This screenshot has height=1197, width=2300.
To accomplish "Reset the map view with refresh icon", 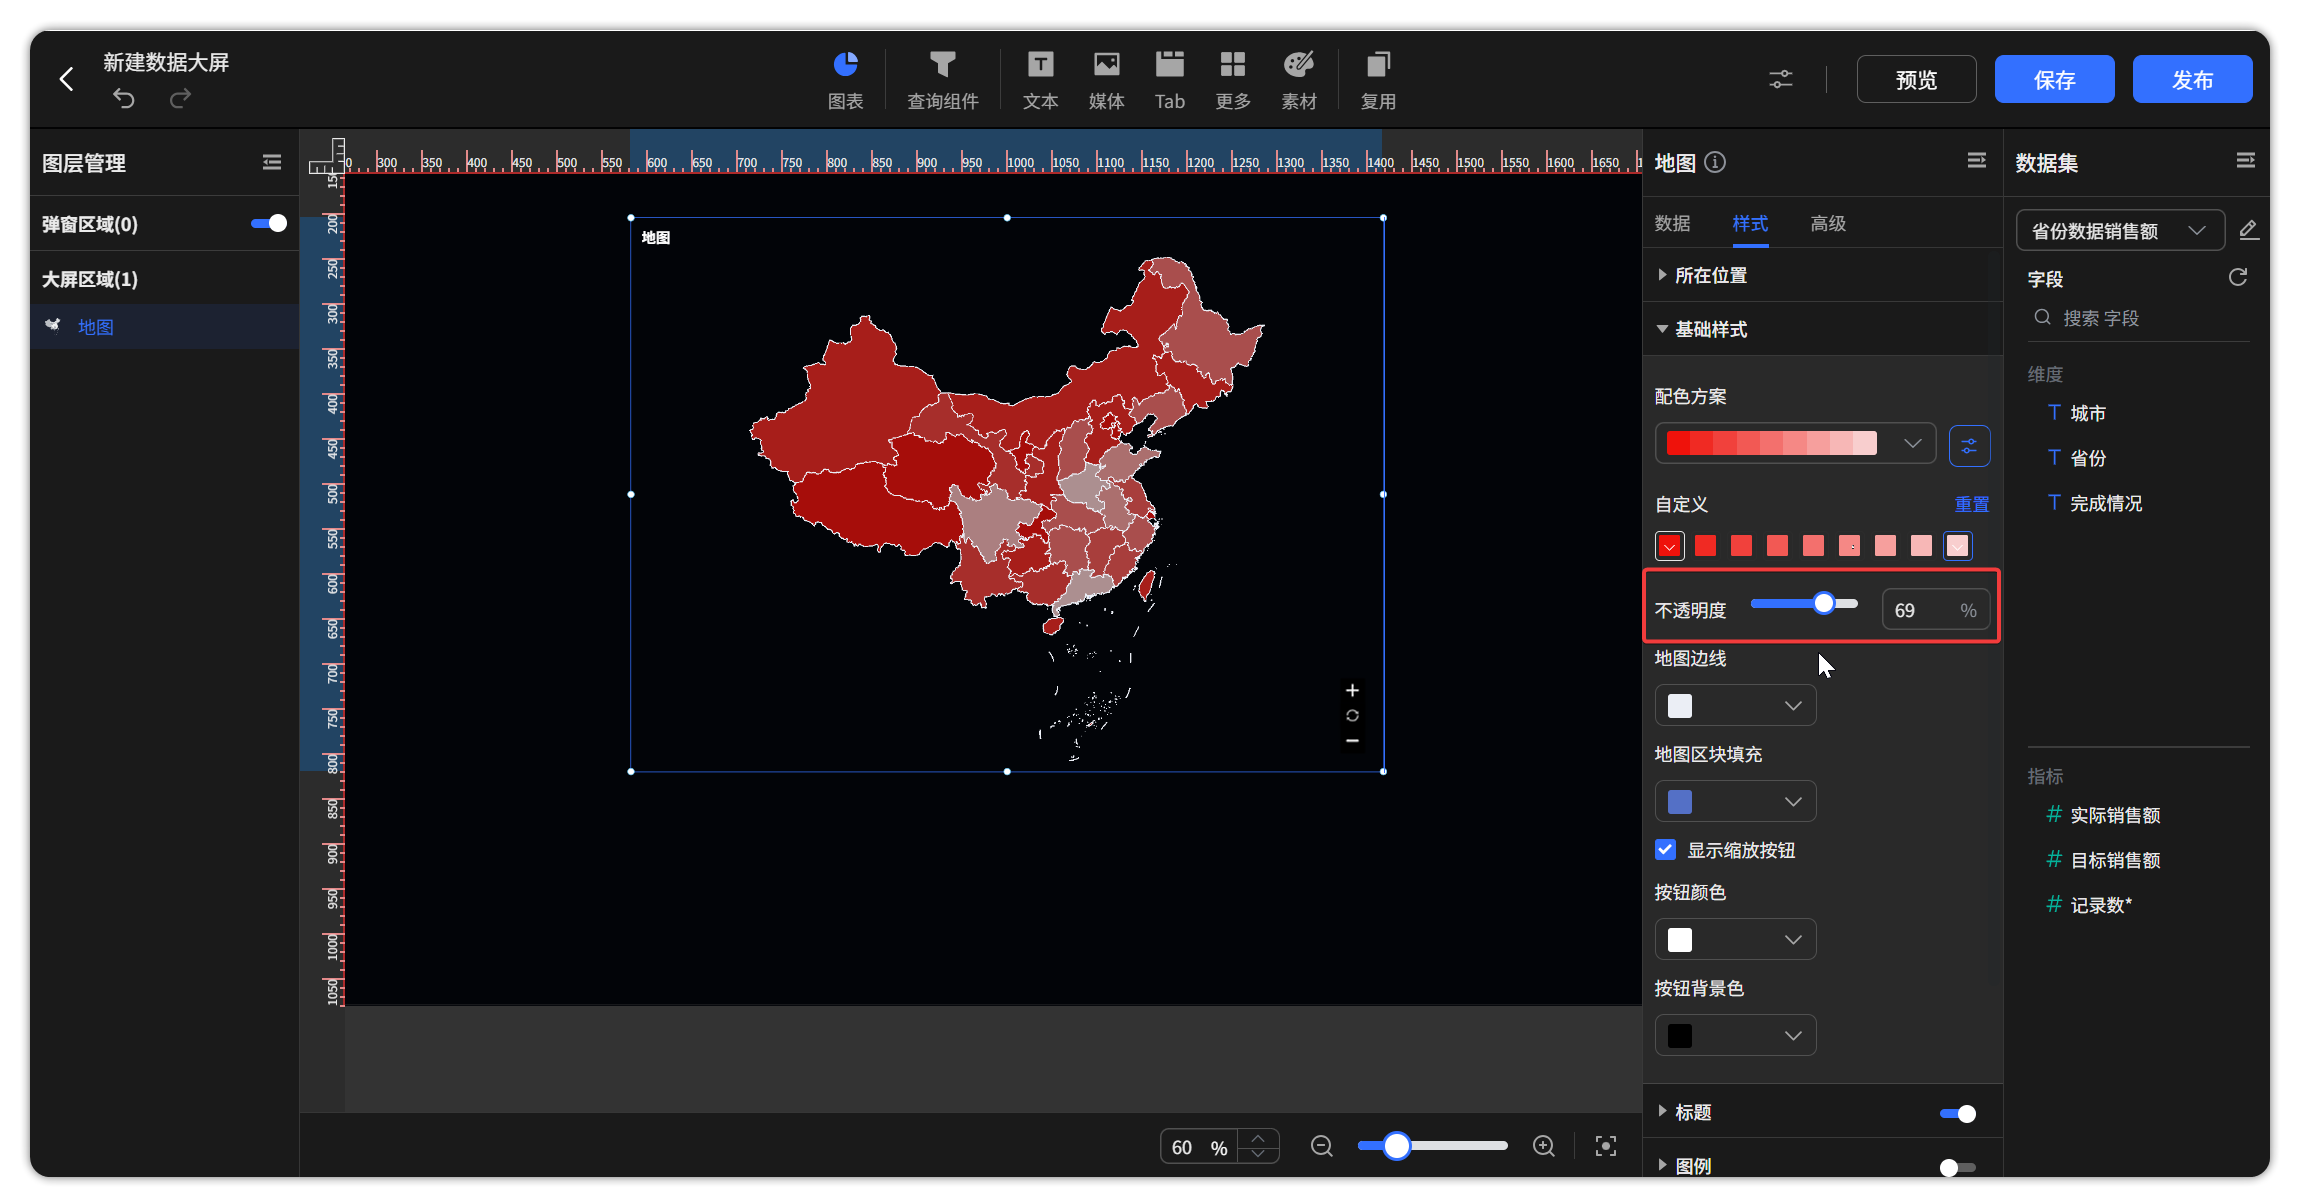I will [1352, 715].
